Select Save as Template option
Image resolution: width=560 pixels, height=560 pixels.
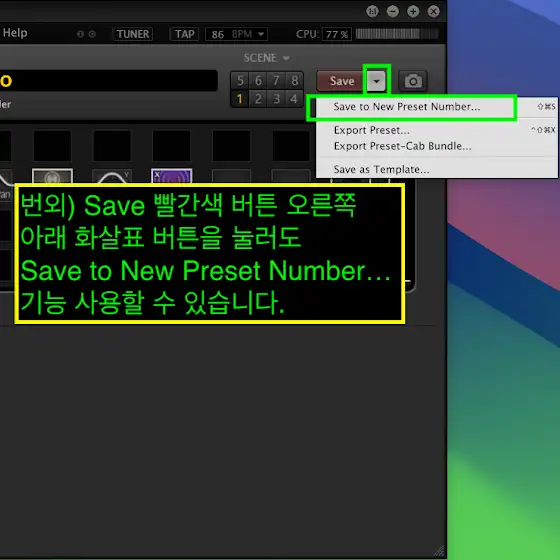(381, 169)
